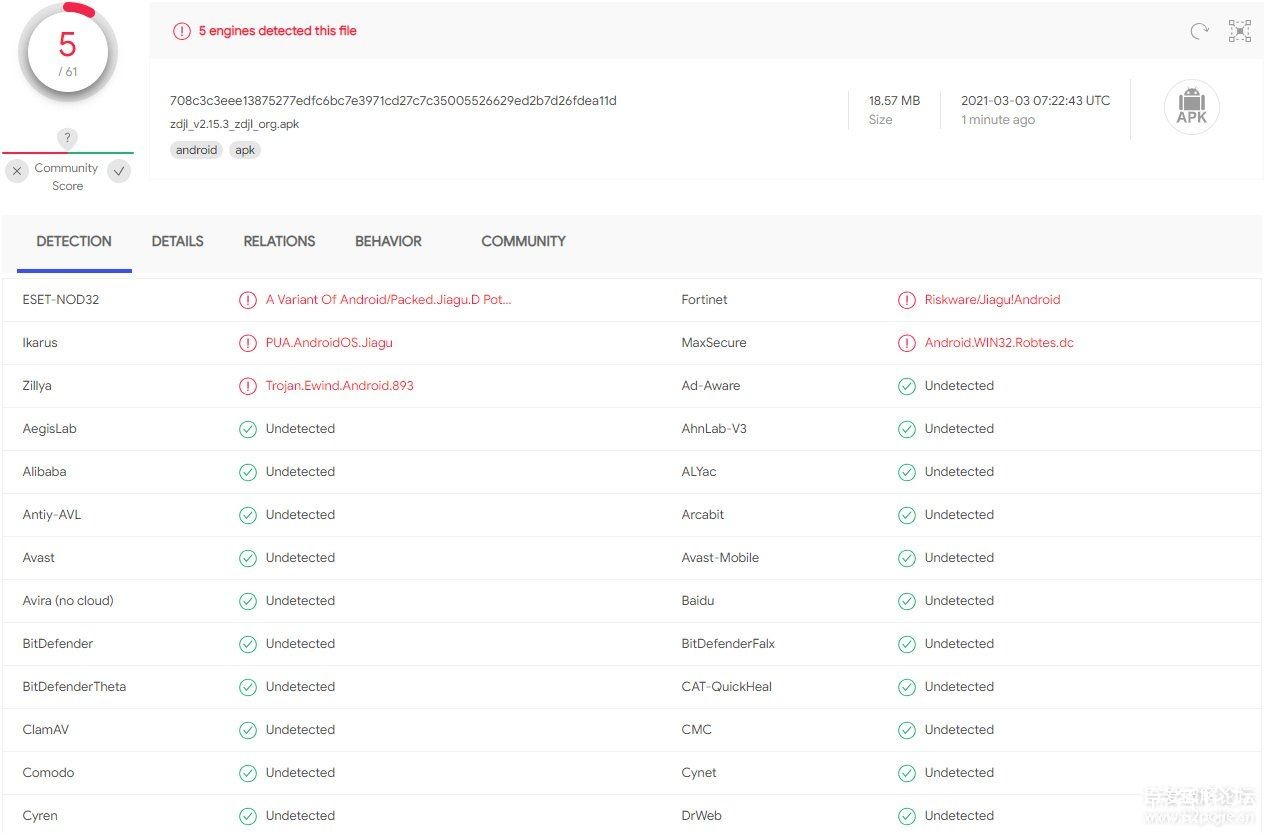Click the reanalyze refresh icon
1264x833 pixels.
point(1199,31)
